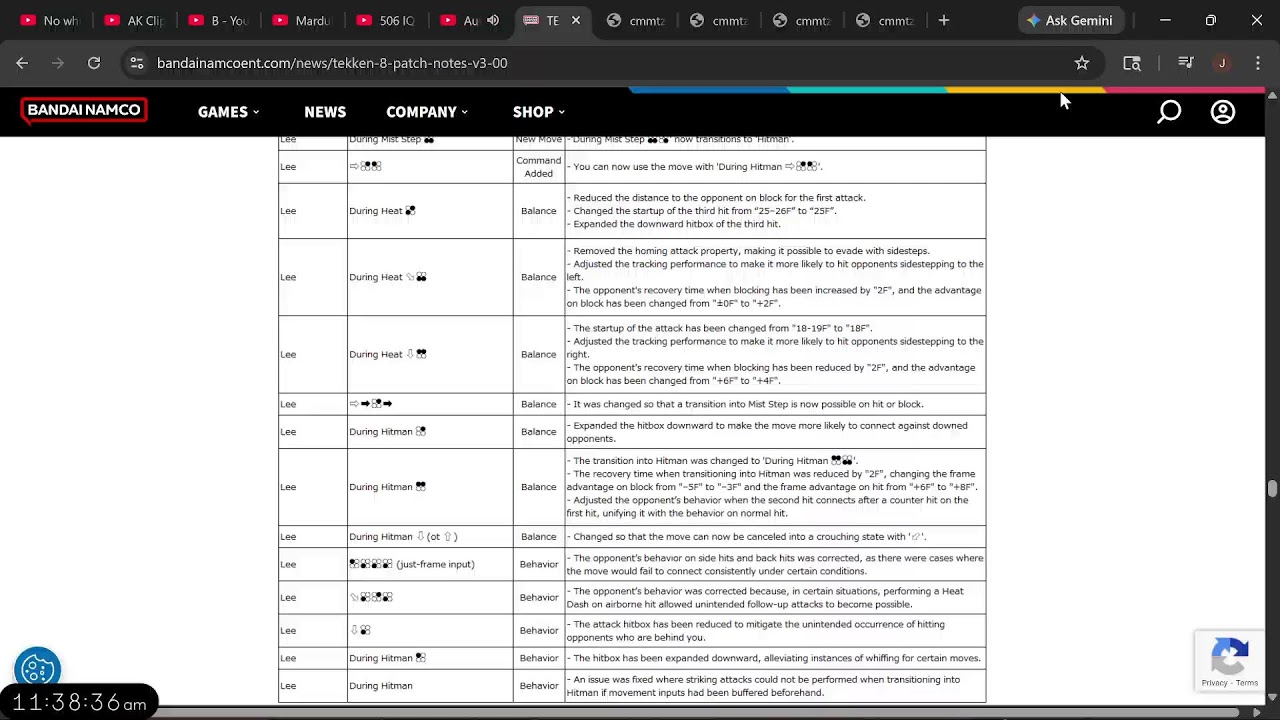The image size is (1280, 720).
Task: Click the page vertical scrollbar thumb
Action: pos(1272,488)
